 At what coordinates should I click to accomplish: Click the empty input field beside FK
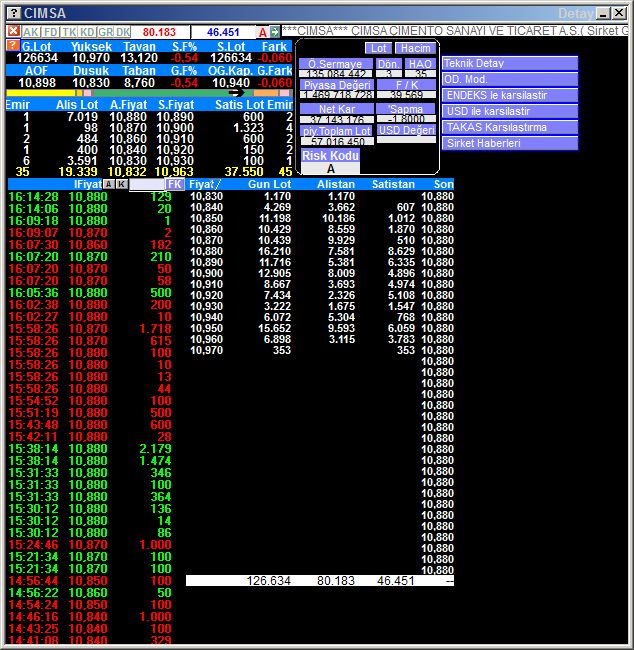click(147, 184)
